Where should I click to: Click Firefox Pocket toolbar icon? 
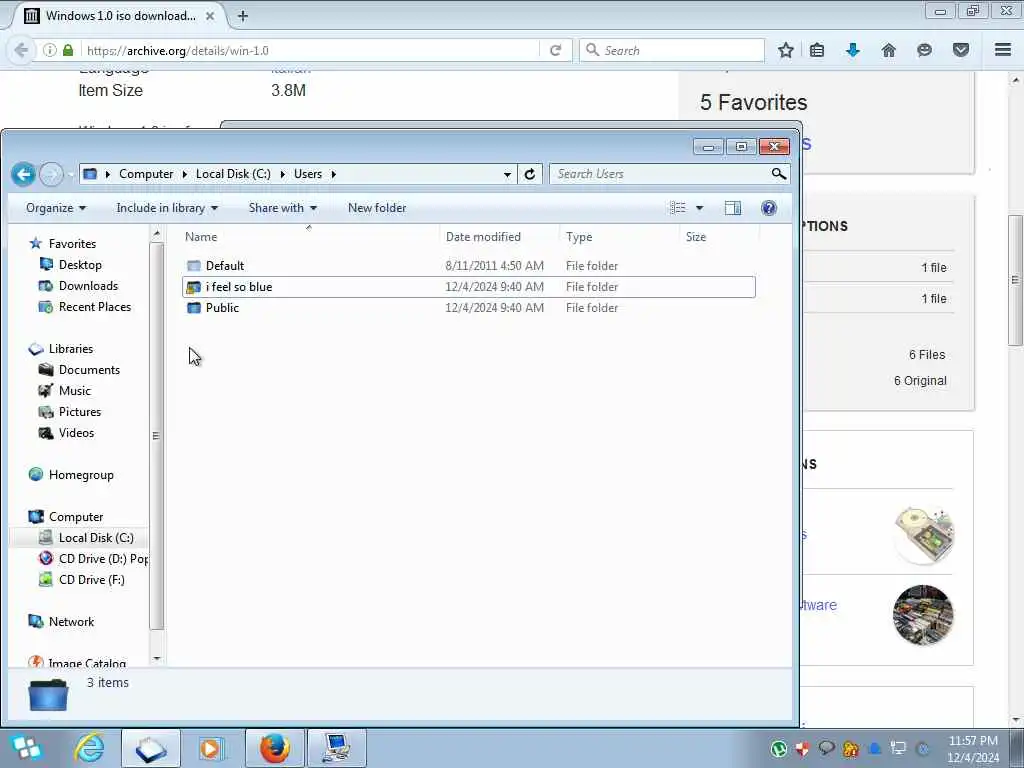tap(961, 50)
